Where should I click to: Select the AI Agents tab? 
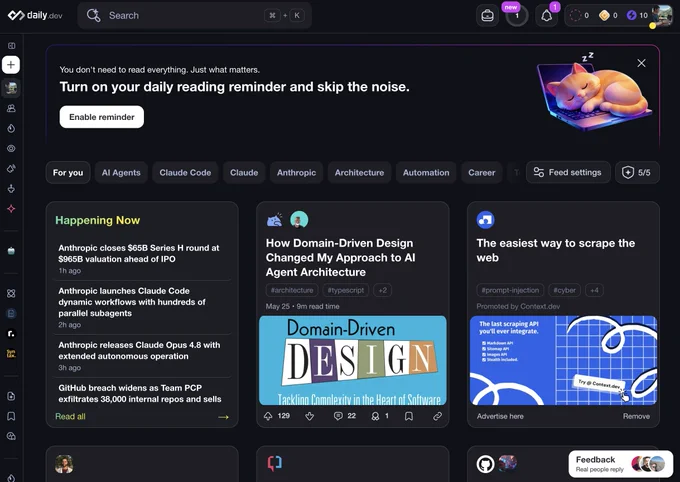pos(121,172)
